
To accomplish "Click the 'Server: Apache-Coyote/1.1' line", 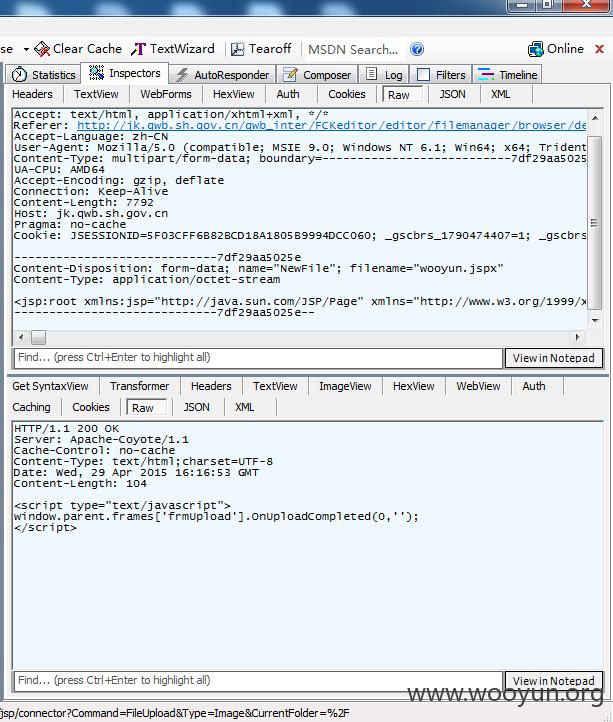I will pyautogui.click(x=101, y=439).
